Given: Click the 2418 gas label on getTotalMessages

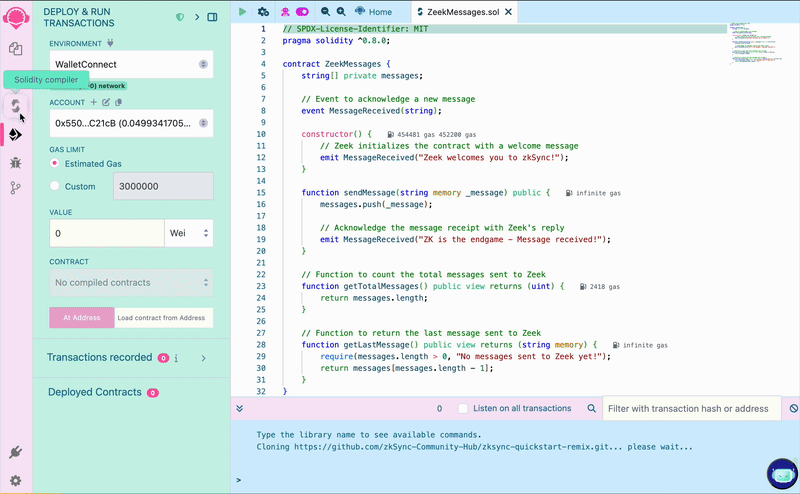Looking at the screenshot, I should pyautogui.click(x=599, y=287).
